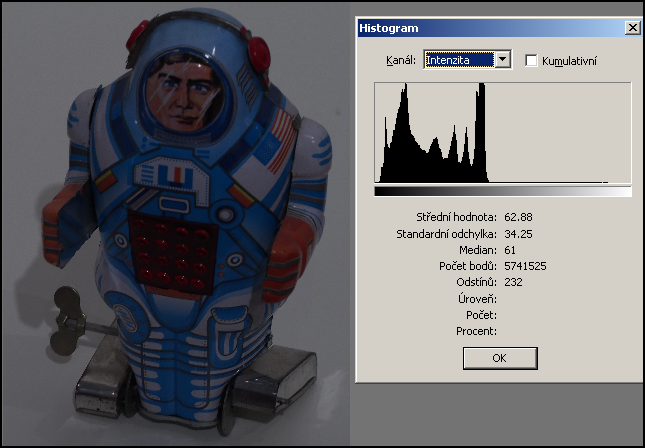Image resolution: width=645 pixels, height=448 pixels.
Task: Open the Kanál dropdown arrow
Action: (503, 60)
